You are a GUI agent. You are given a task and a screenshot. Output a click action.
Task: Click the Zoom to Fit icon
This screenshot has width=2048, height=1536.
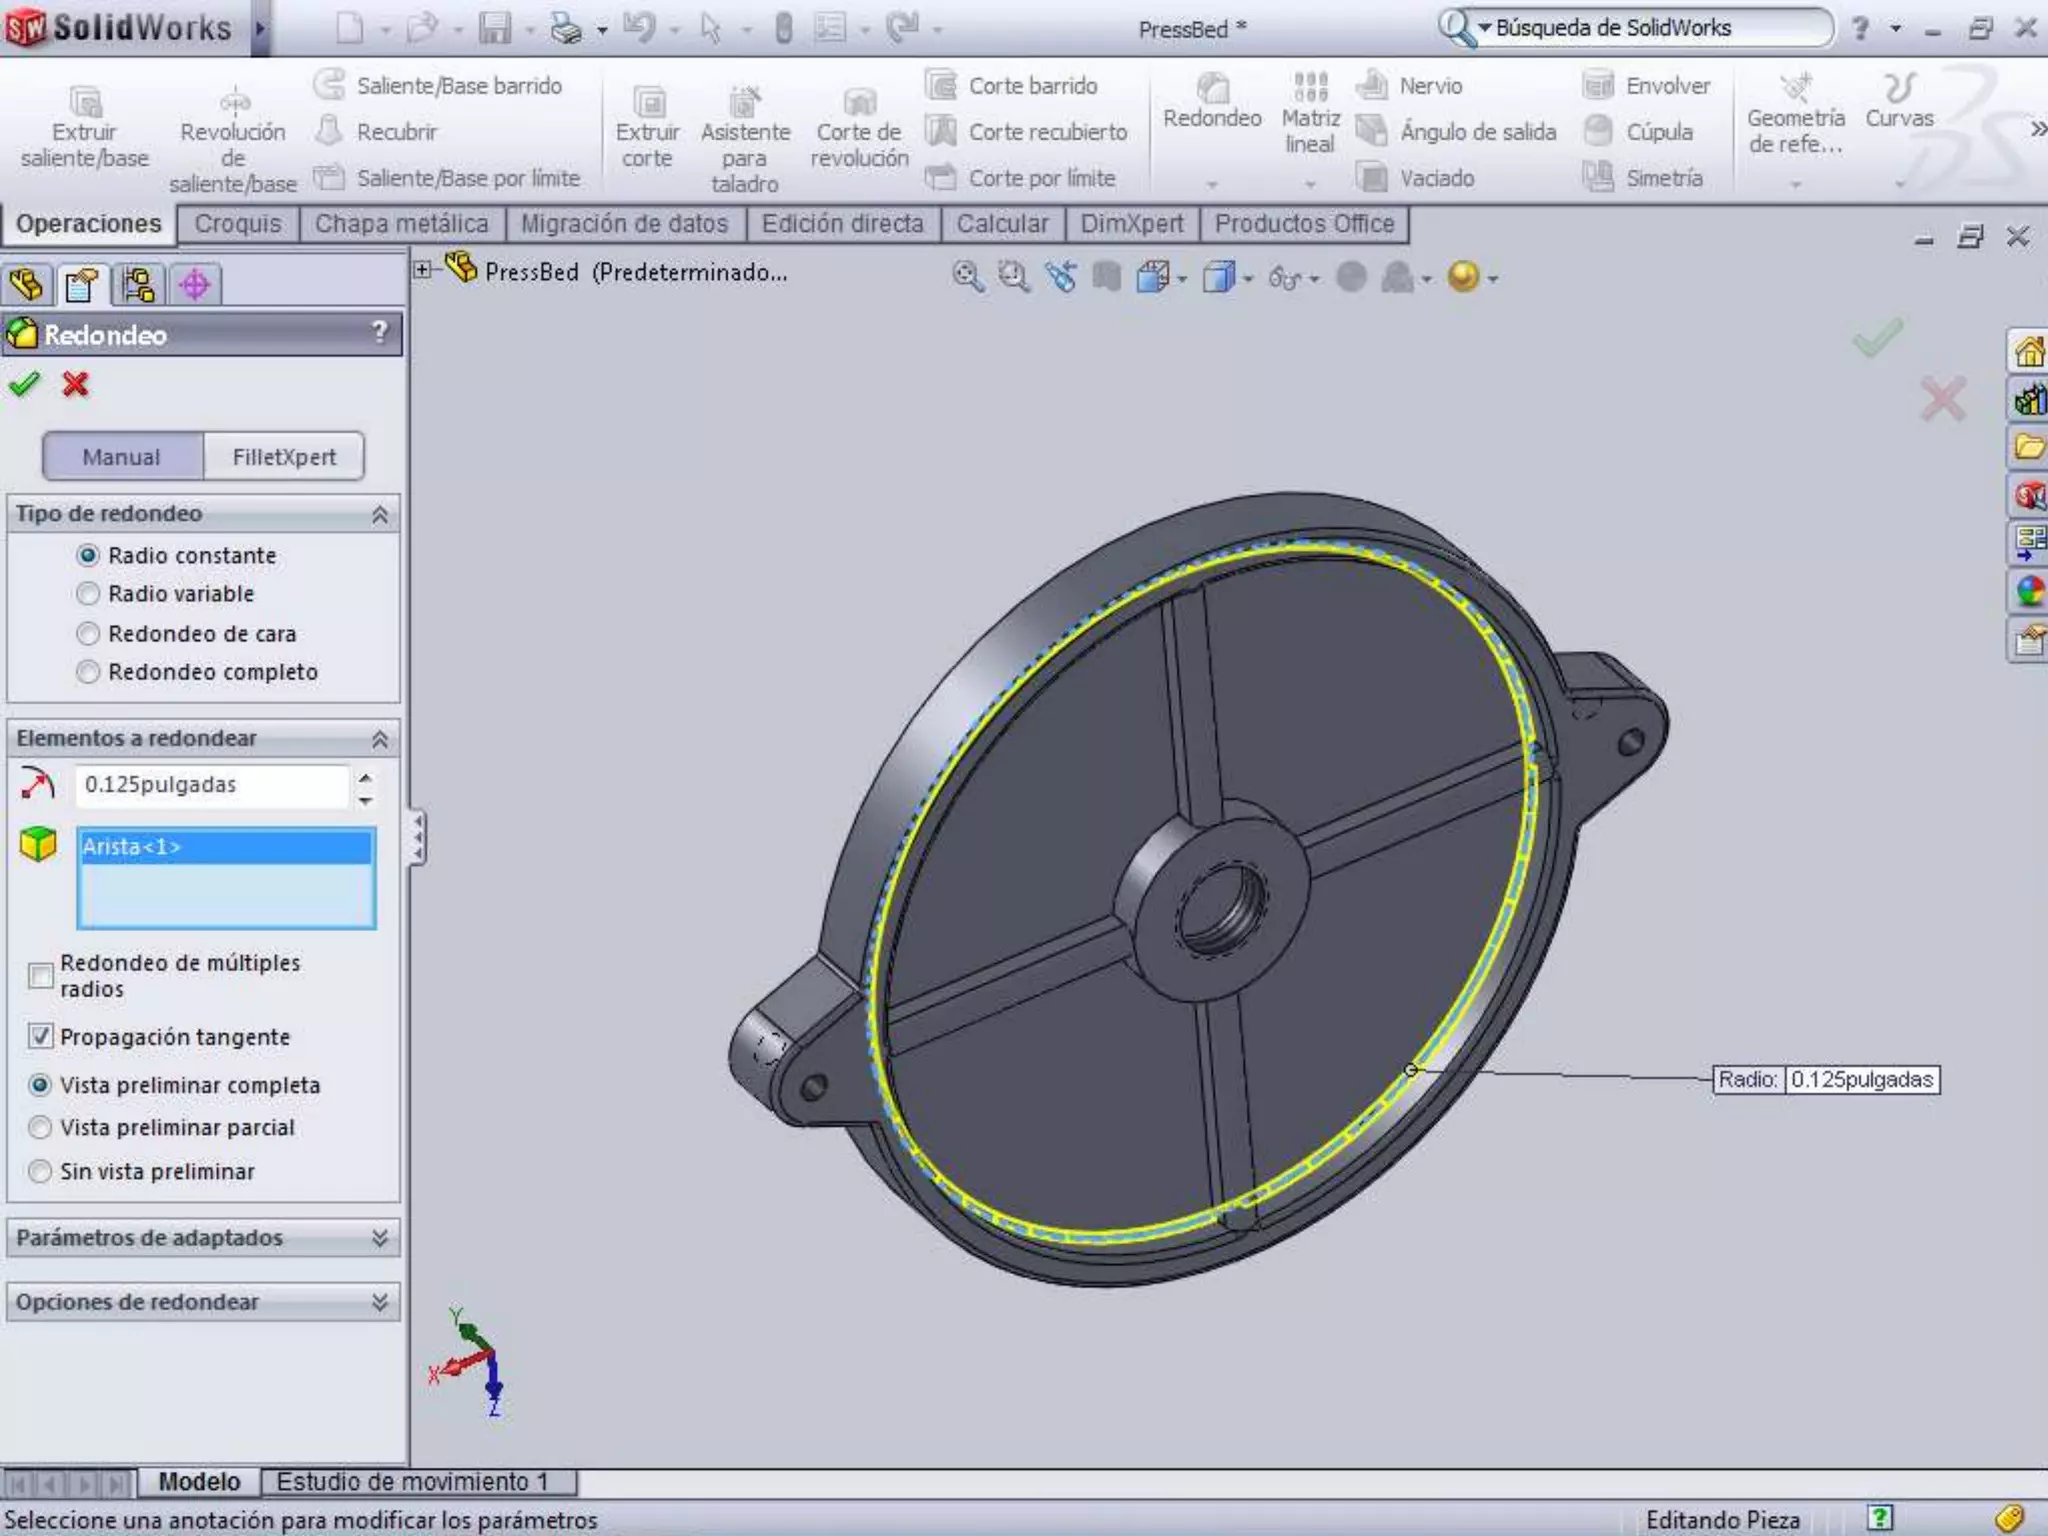pyautogui.click(x=966, y=276)
